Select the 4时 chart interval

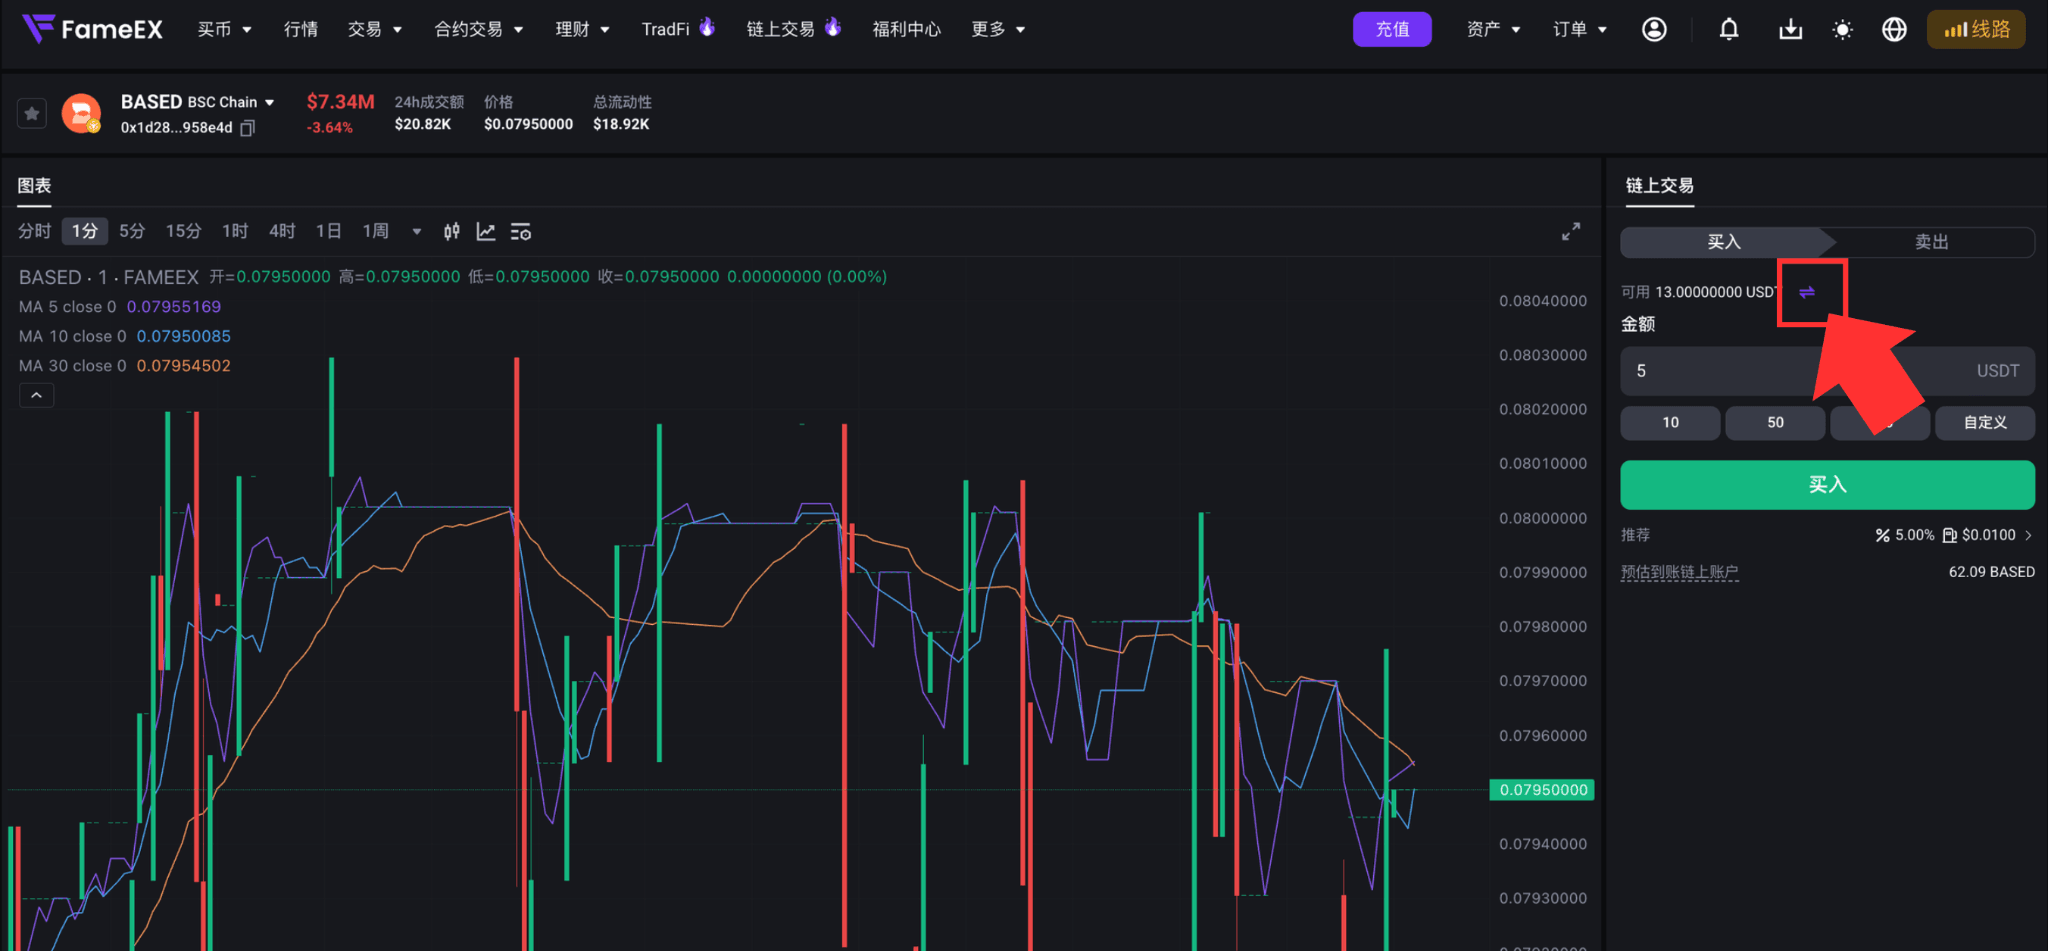pyautogui.click(x=282, y=232)
